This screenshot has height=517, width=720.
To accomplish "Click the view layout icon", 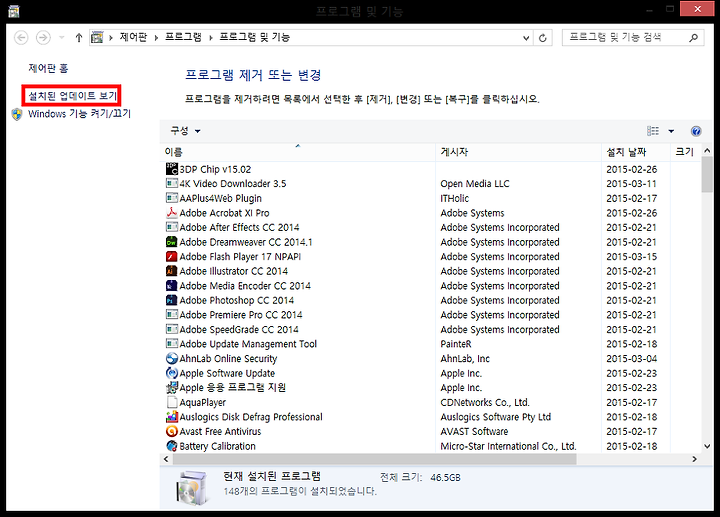I will [652, 131].
